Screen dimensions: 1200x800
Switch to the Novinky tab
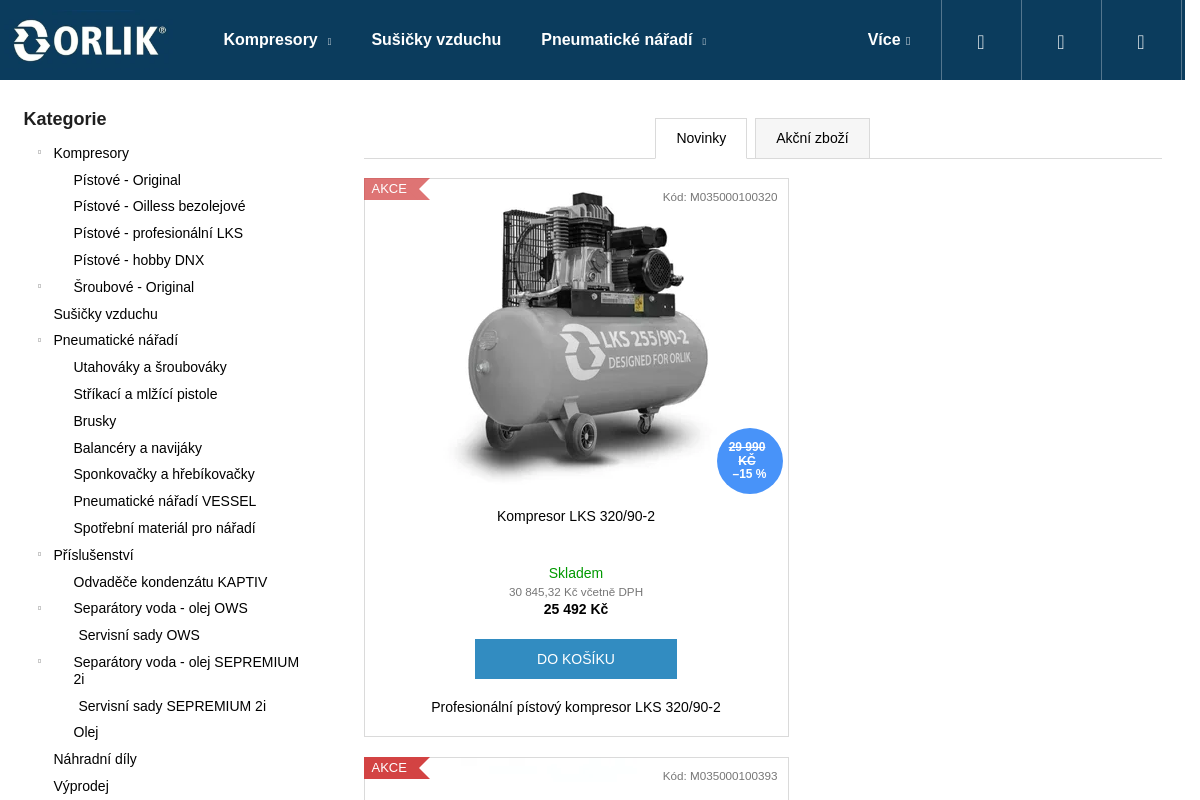(701, 138)
